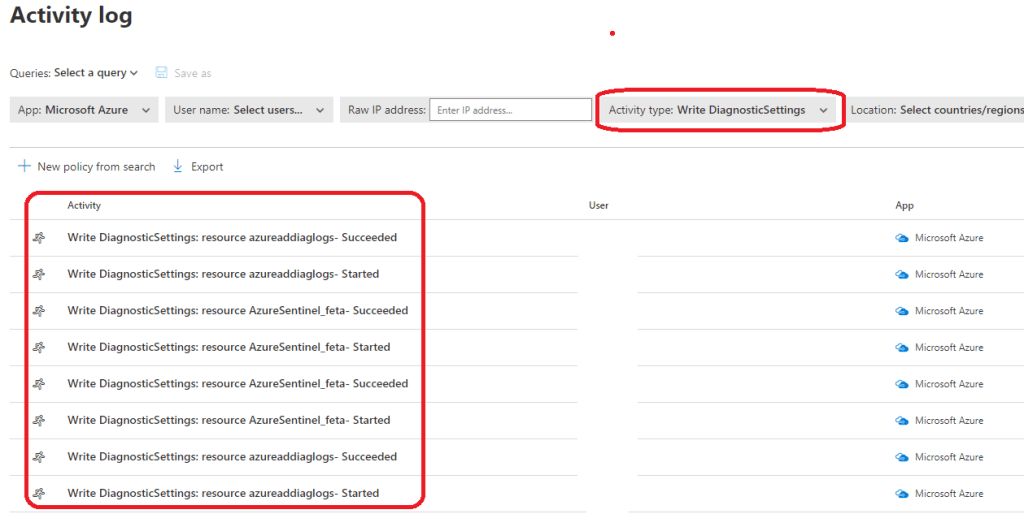Click the activity icon on the first azureaddiaglogs Succeeded row

(39, 238)
